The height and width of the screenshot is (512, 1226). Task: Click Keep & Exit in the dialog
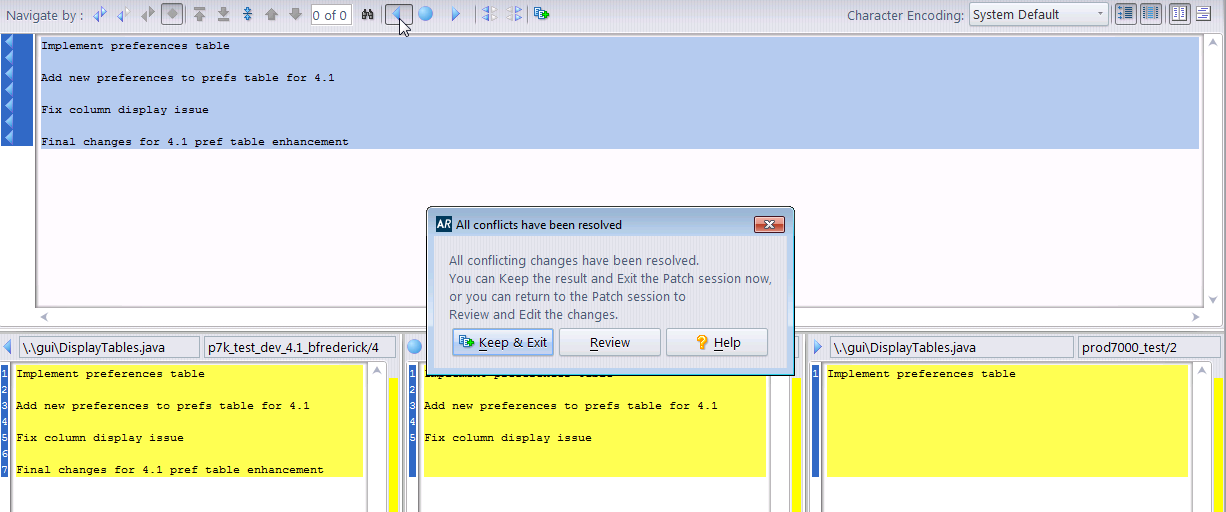tap(503, 342)
